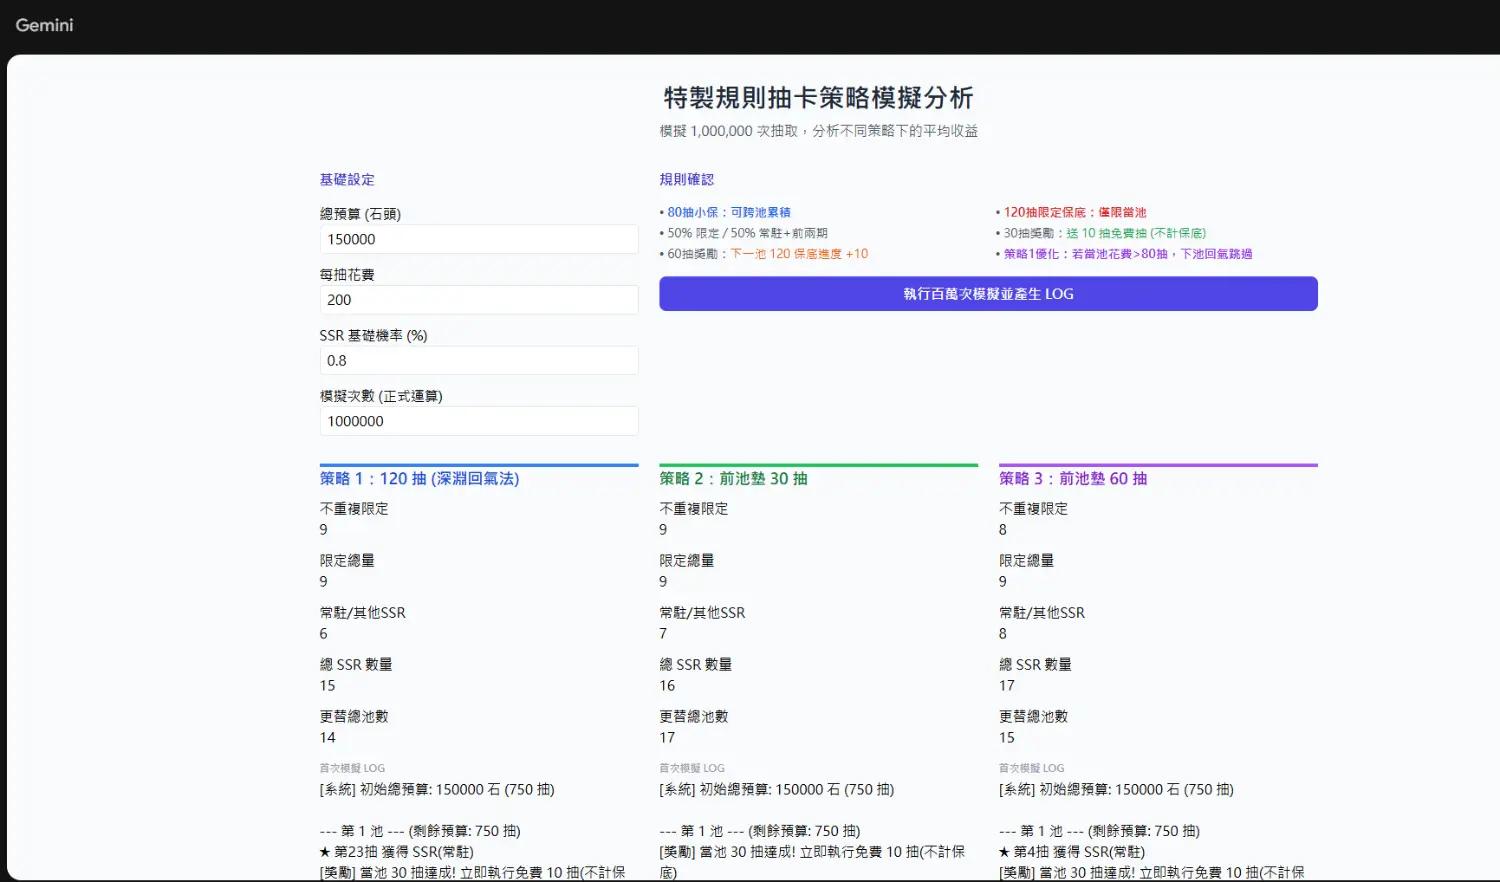
Task: Focus the 每抽花費 input showing 200
Action: click(x=478, y=300)
